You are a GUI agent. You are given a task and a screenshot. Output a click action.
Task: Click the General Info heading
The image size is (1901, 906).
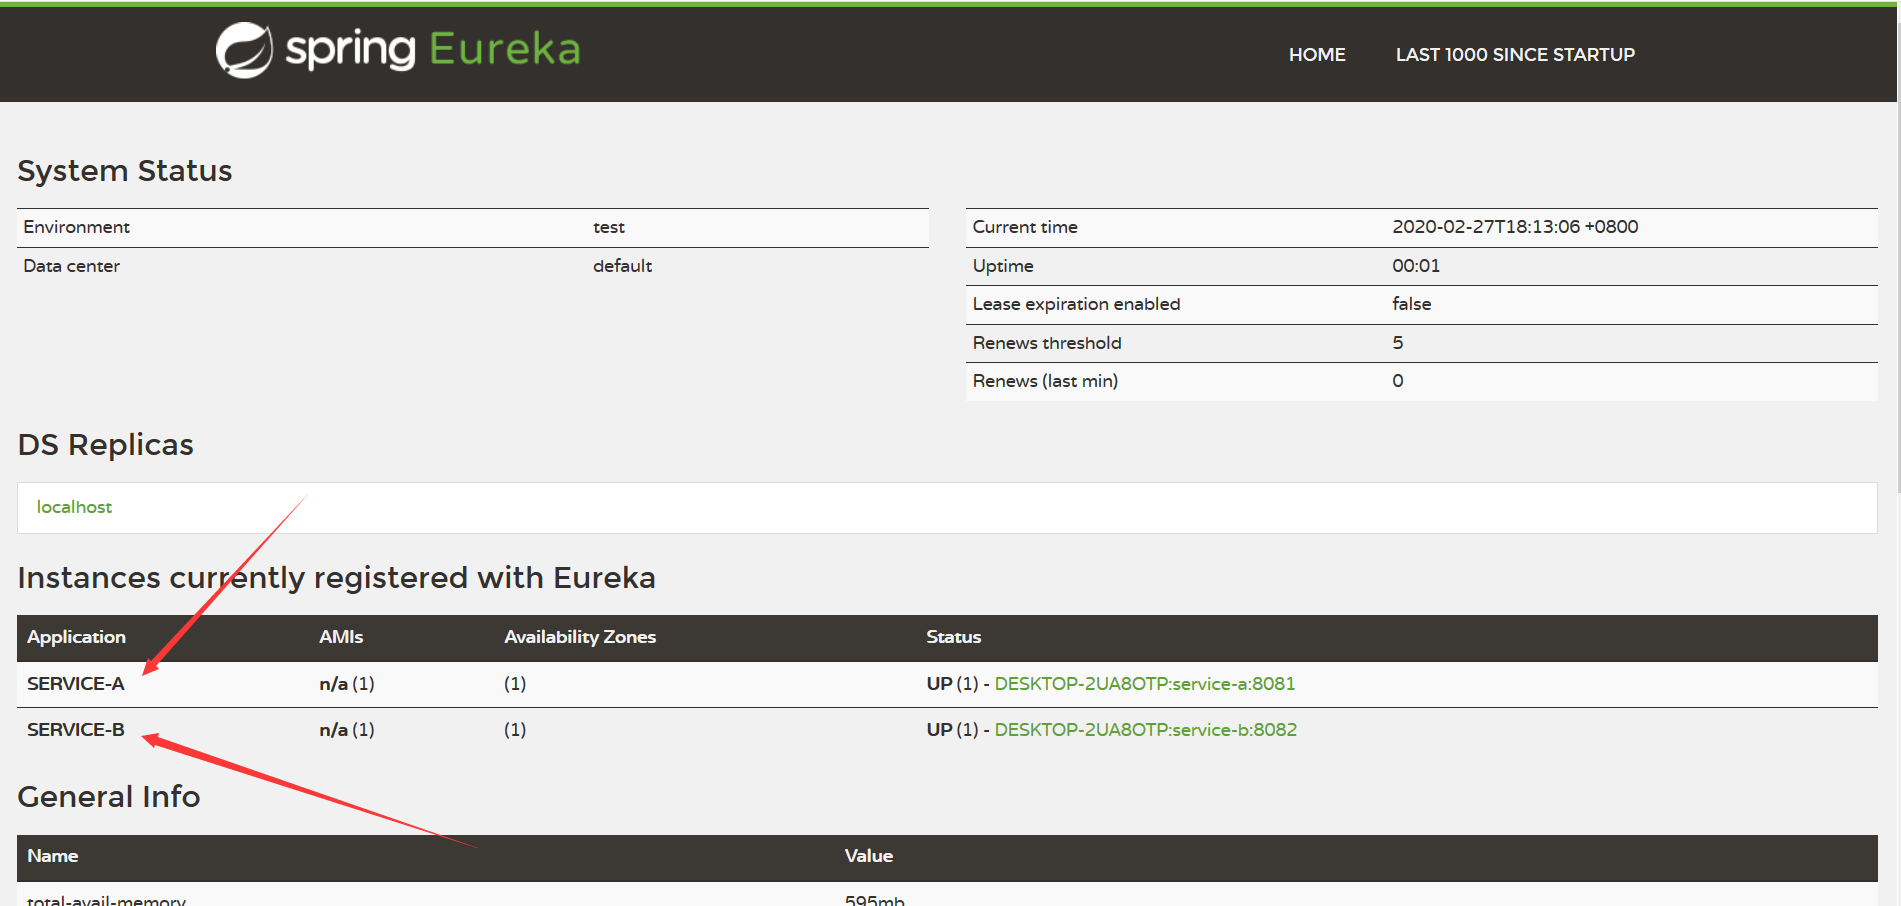[x=109, y=797]
